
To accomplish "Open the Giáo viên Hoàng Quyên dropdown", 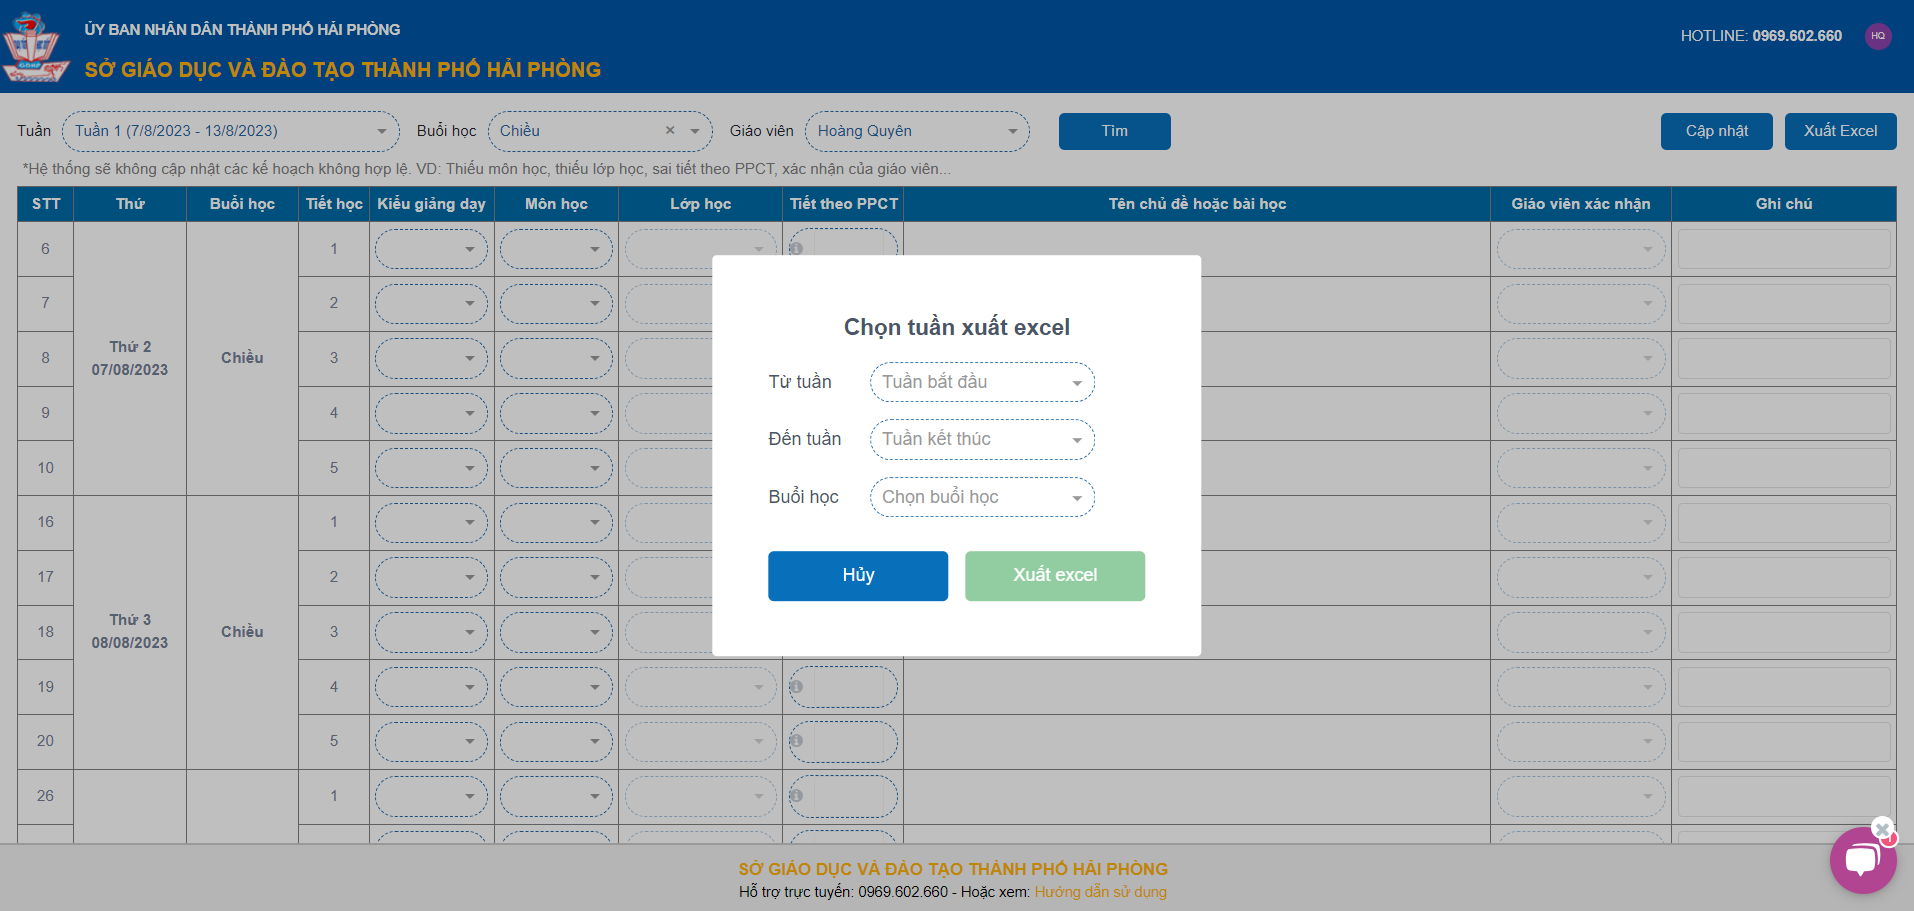I will pyautogui.click(x=916, y=131).
